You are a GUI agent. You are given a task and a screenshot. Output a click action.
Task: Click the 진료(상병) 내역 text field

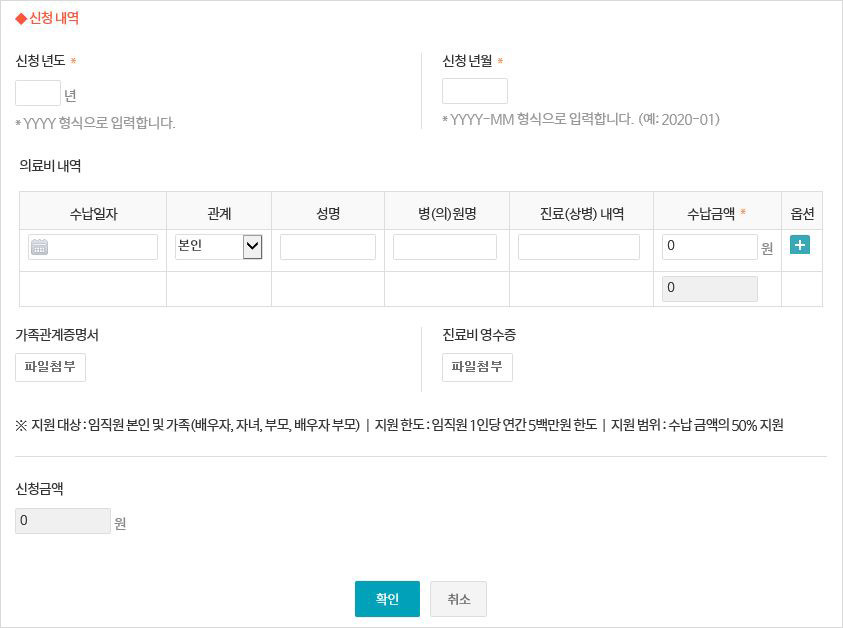(578, 247)
